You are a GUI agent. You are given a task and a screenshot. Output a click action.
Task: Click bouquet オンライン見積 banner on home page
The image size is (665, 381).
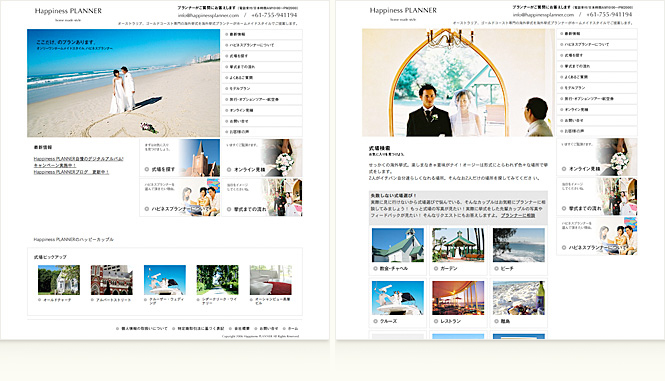click(x=263, y=158)
